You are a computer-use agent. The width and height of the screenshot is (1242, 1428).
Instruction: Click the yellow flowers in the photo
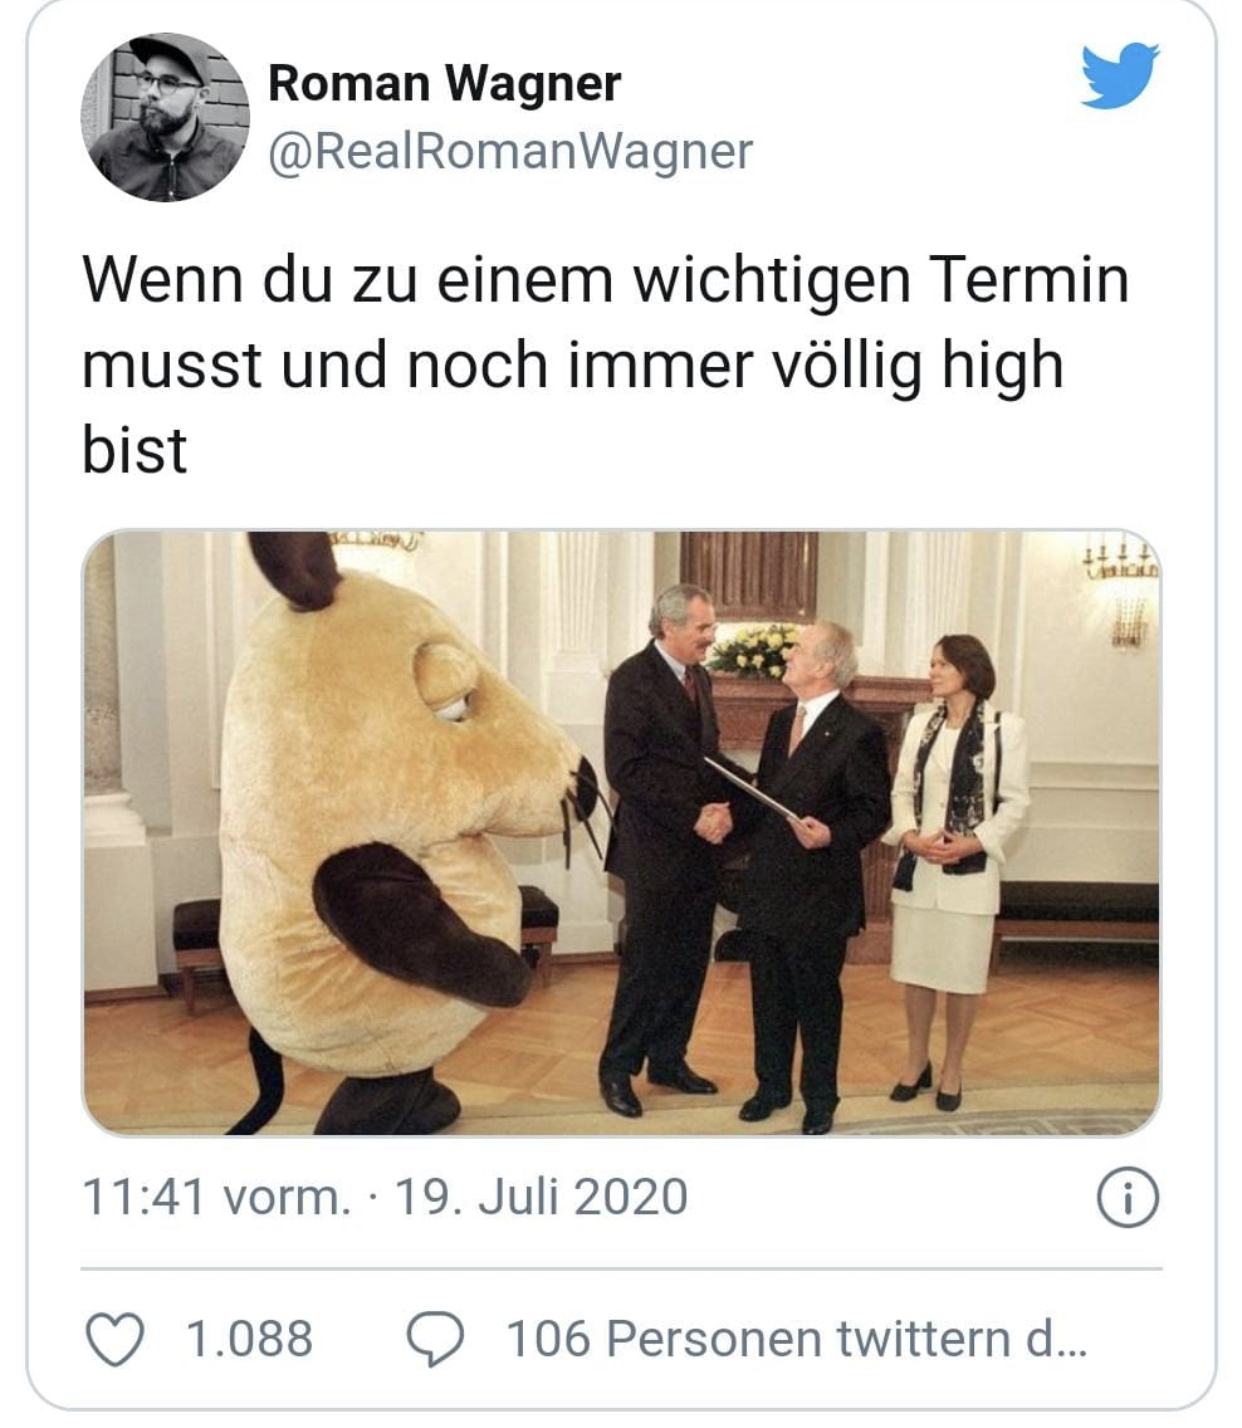pos(752,650)
